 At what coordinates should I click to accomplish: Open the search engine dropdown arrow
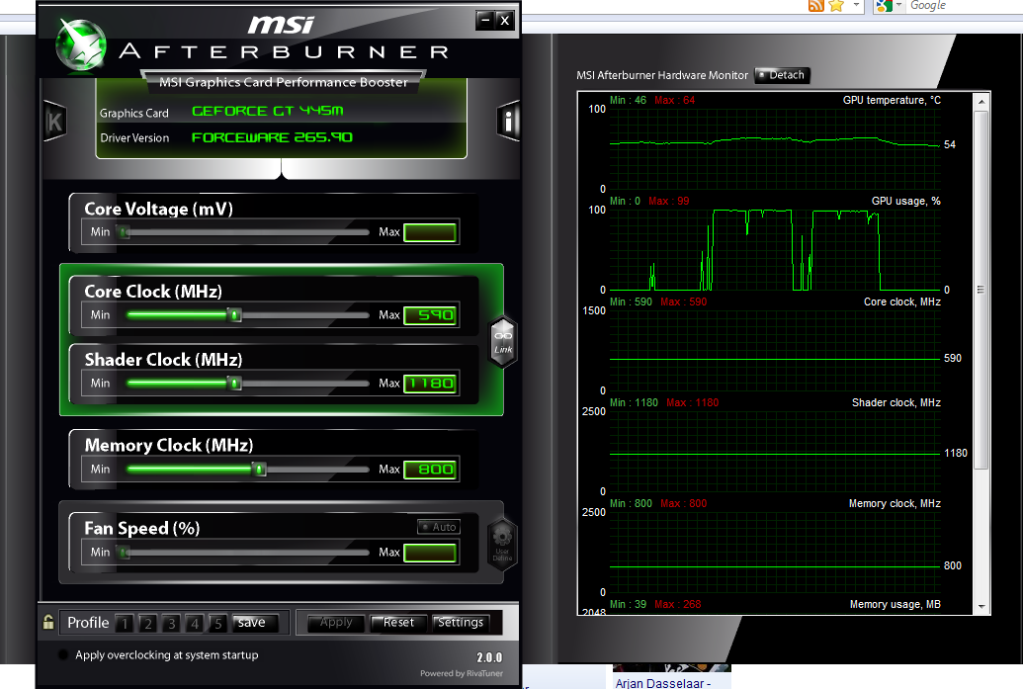(x=898, y=5)
